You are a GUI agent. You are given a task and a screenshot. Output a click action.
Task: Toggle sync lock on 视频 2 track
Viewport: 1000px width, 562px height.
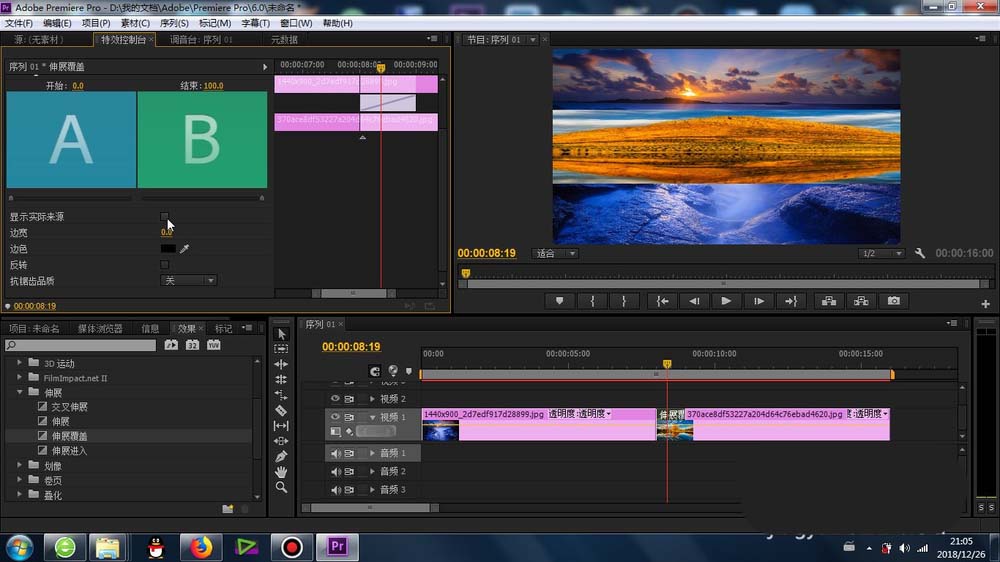coord(349,399)
